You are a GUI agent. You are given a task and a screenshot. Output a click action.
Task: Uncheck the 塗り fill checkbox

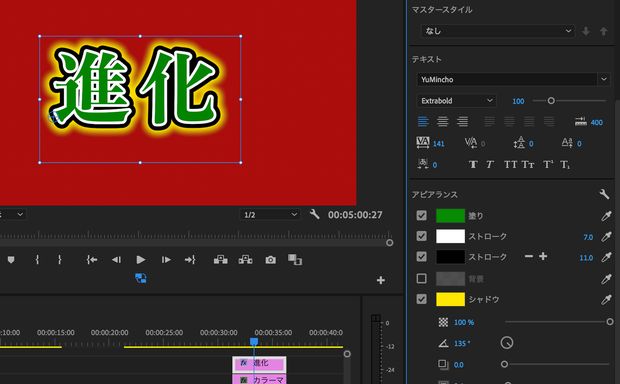pyautogui.click(x=422, y=216)
